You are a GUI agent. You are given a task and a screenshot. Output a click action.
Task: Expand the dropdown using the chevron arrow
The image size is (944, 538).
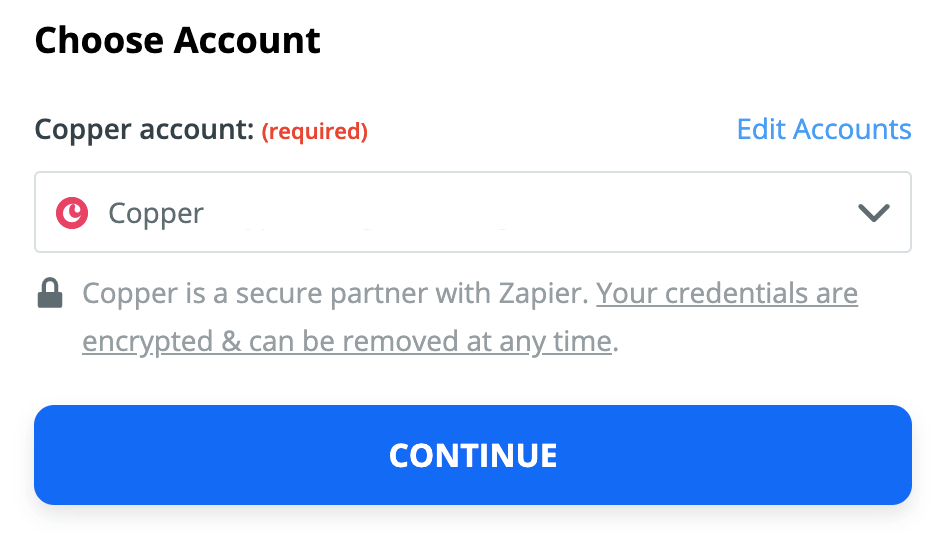click(874, 212)
